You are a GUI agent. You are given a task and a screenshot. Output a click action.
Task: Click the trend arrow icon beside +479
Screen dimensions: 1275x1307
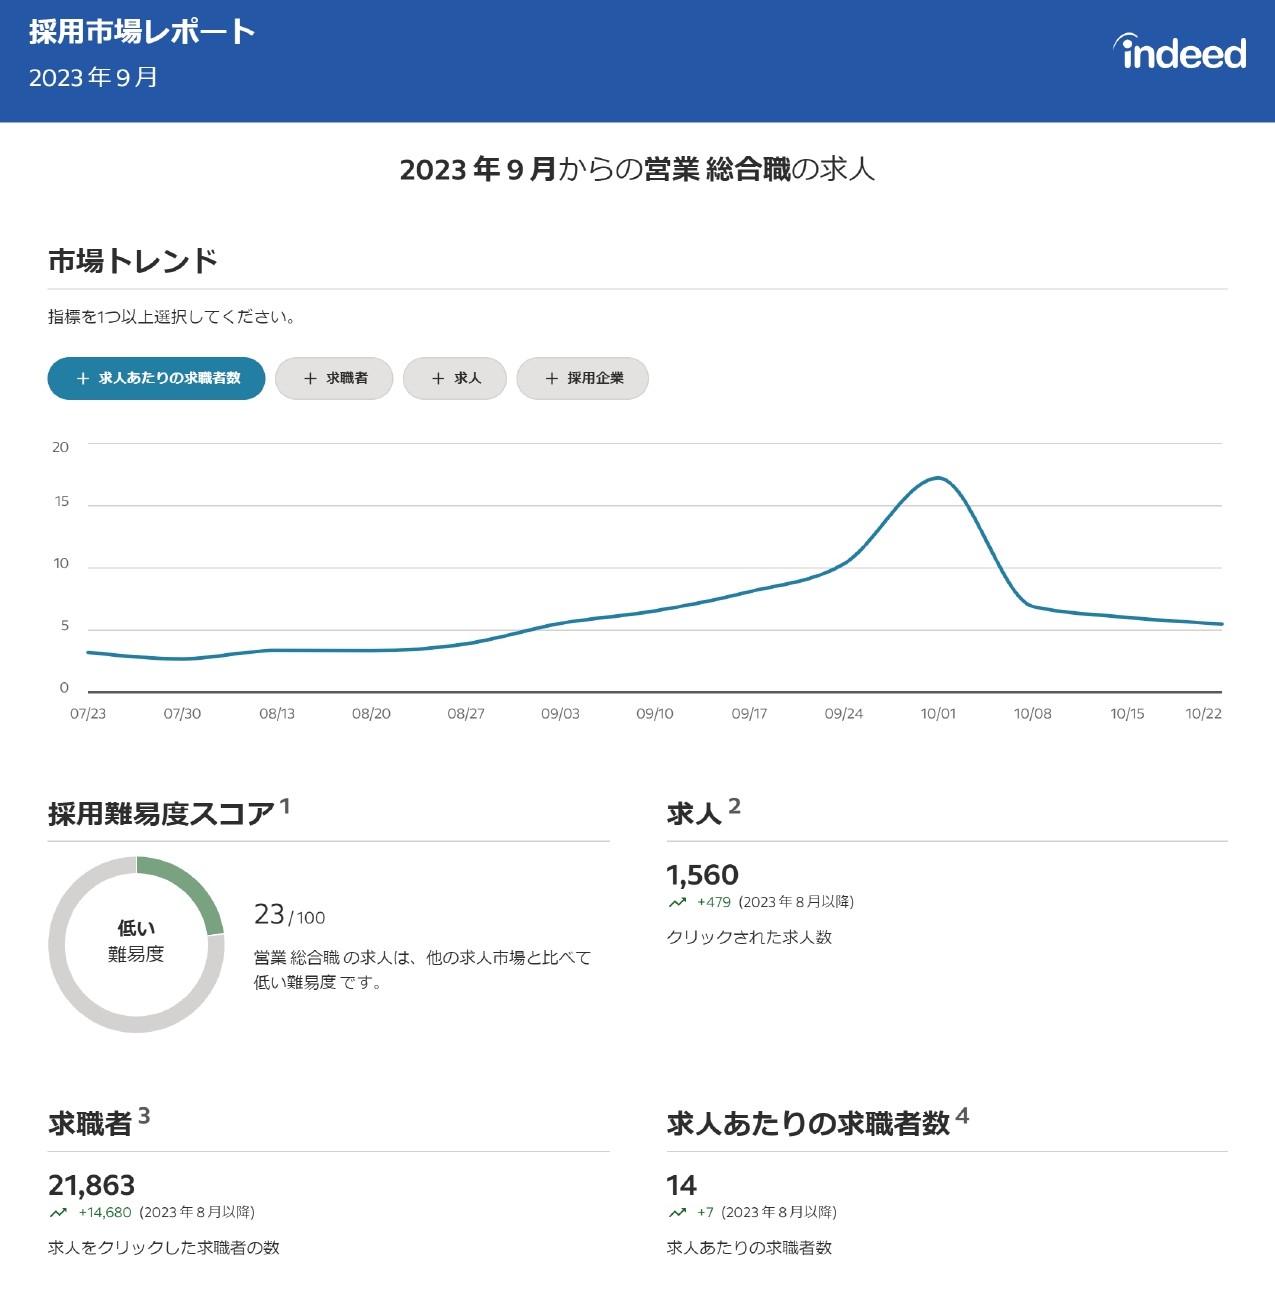point(678,902)
